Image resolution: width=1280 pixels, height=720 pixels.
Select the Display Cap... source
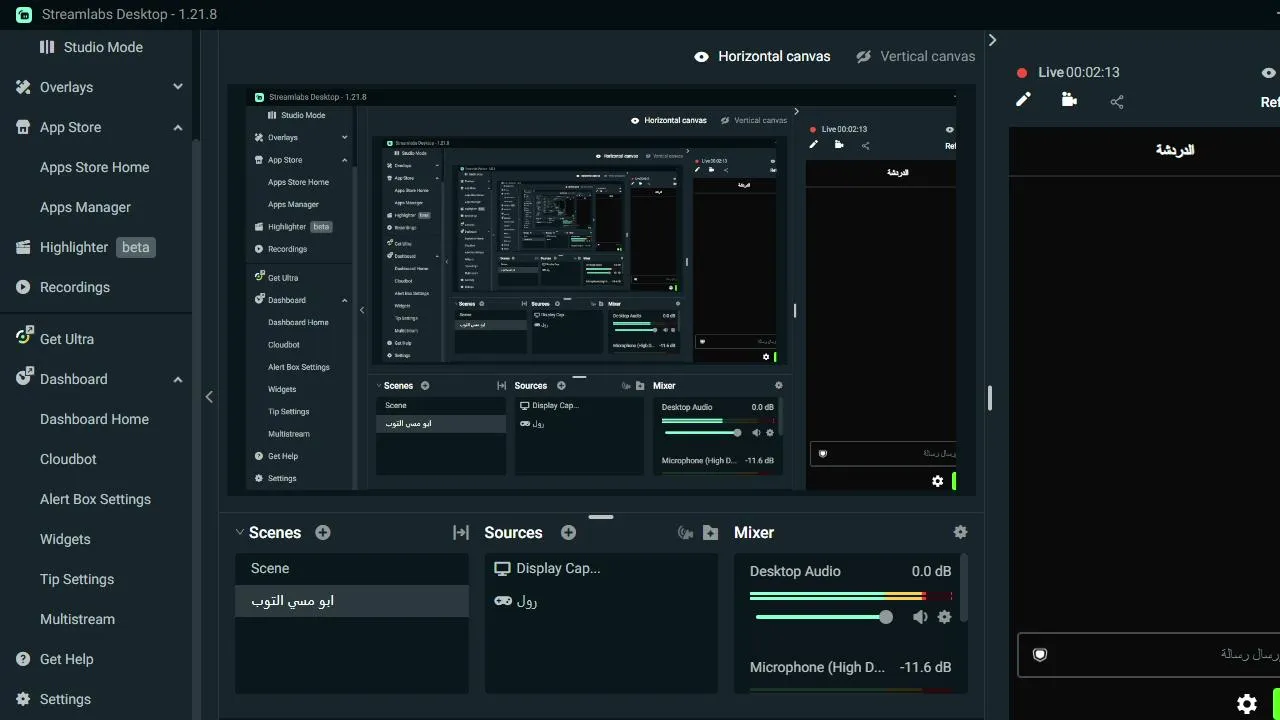[601, 569]
